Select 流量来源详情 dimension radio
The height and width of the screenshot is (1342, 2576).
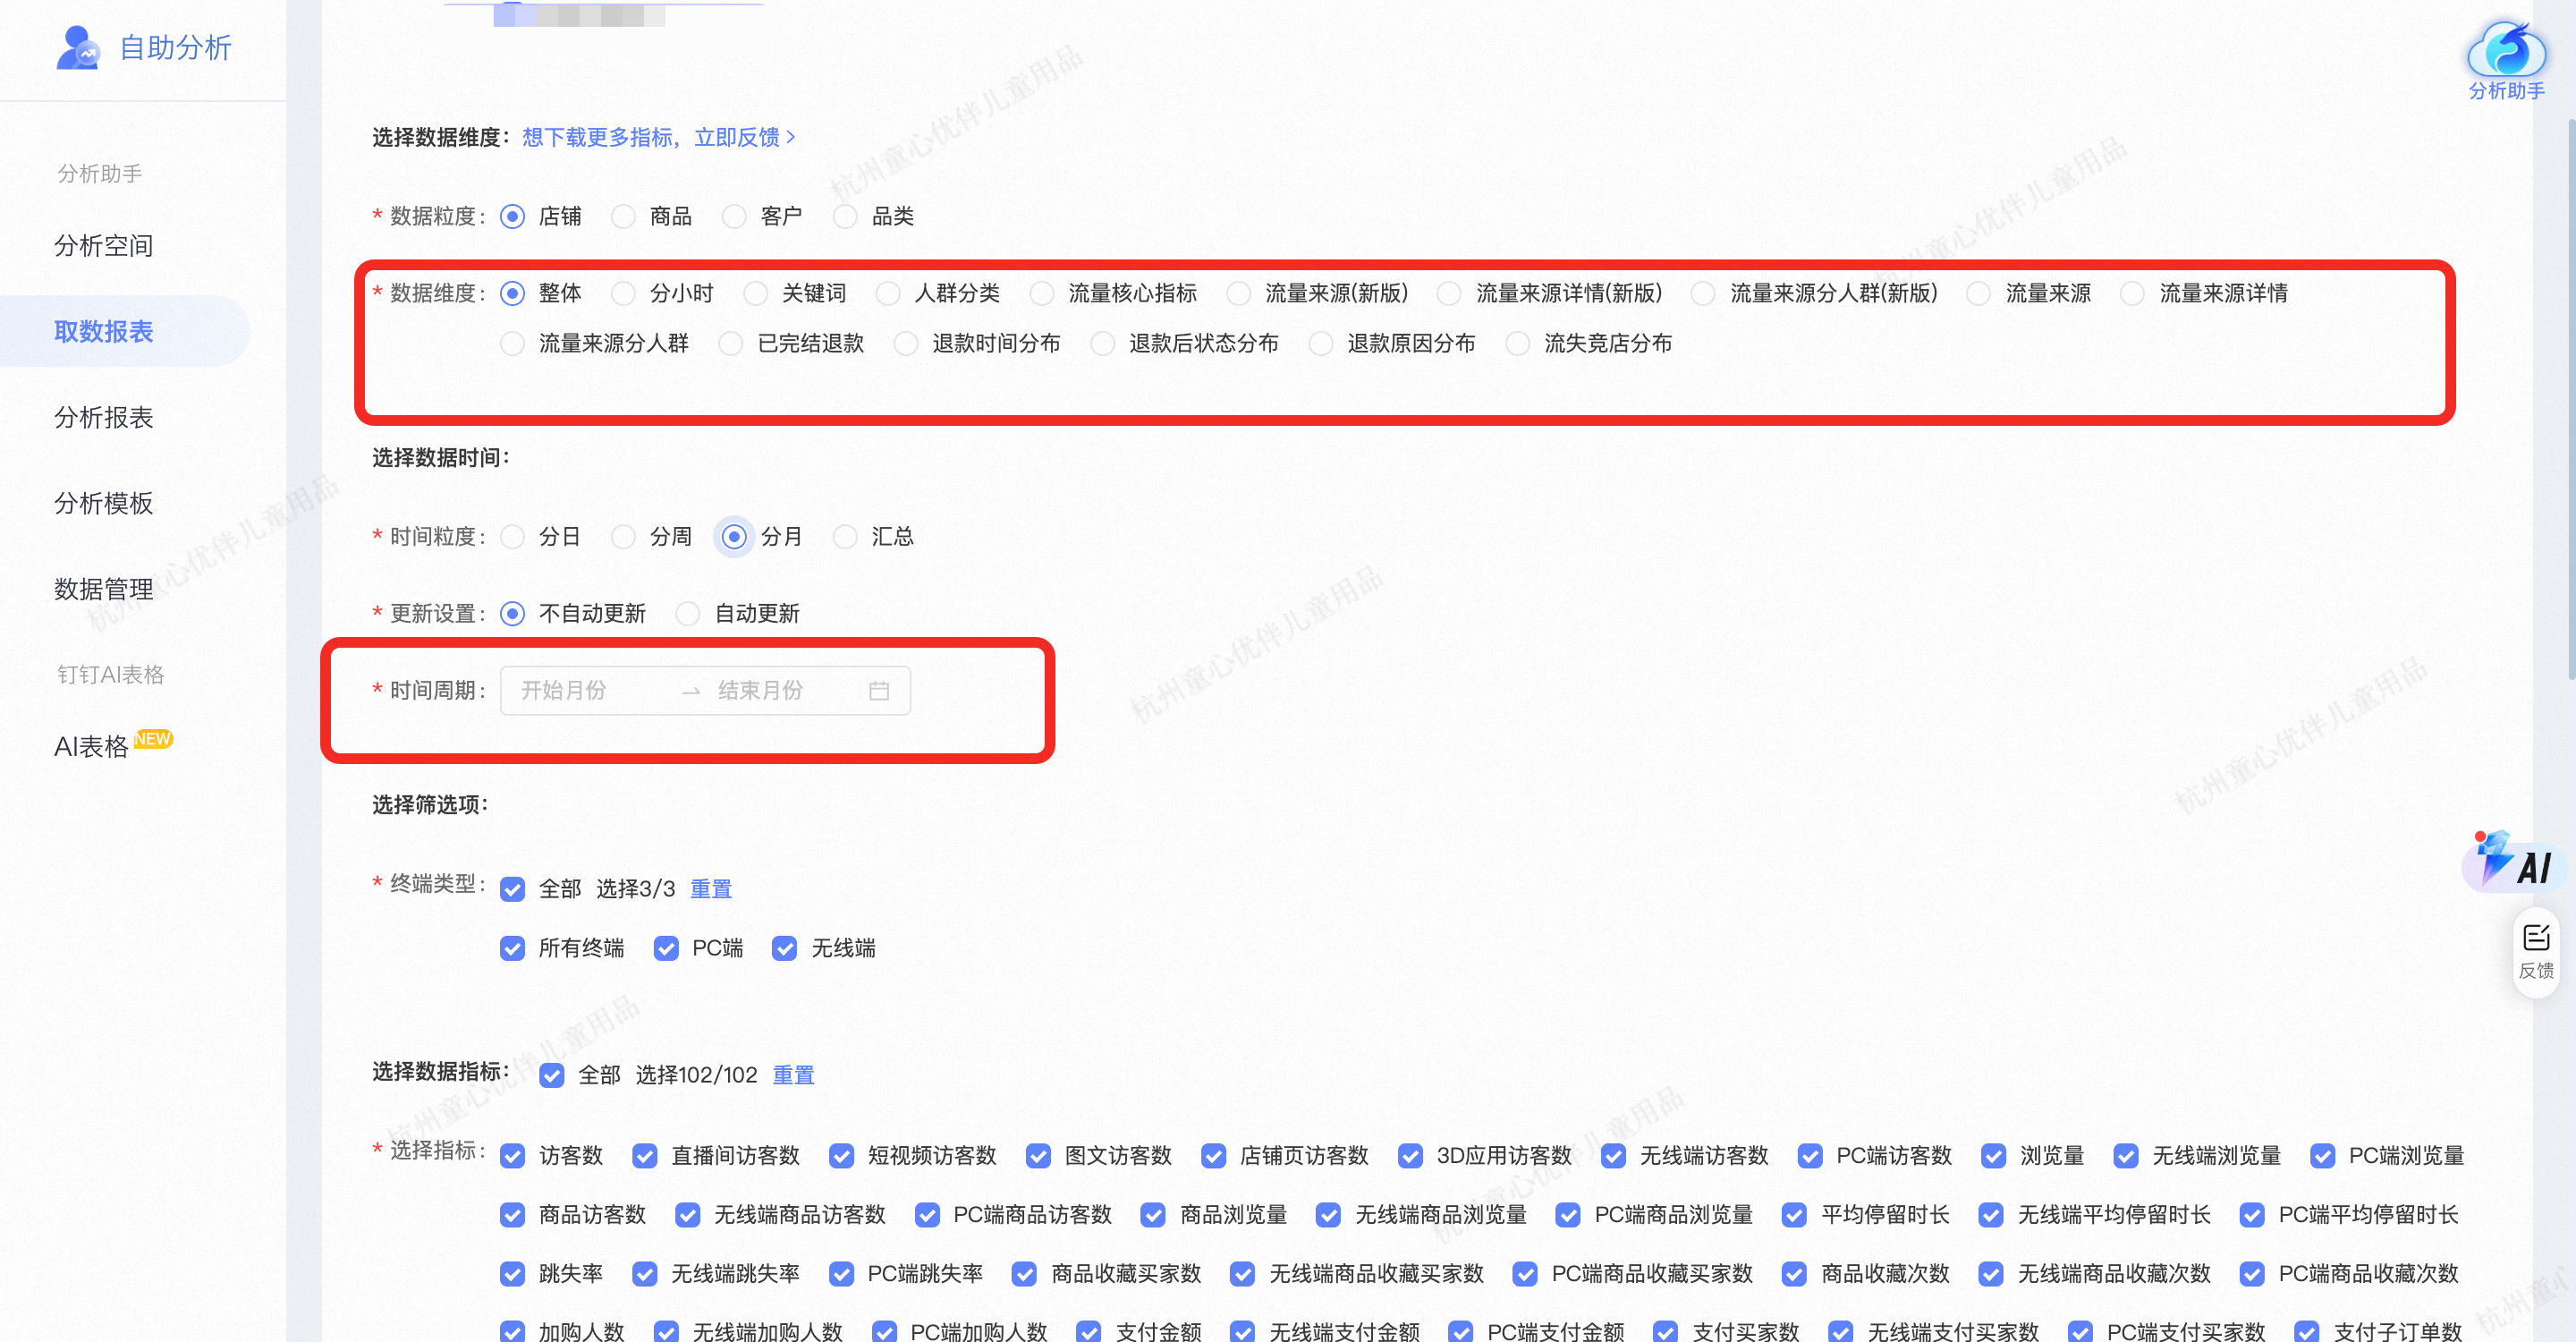point(2133,294)
